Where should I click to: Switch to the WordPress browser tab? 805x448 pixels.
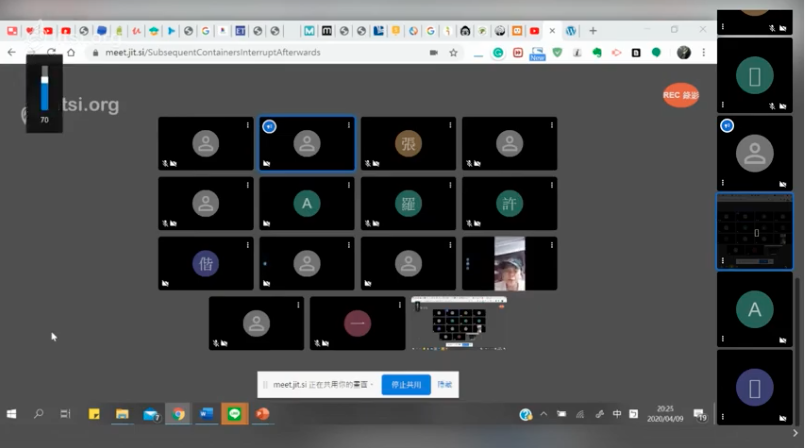[x=571, y=31]
